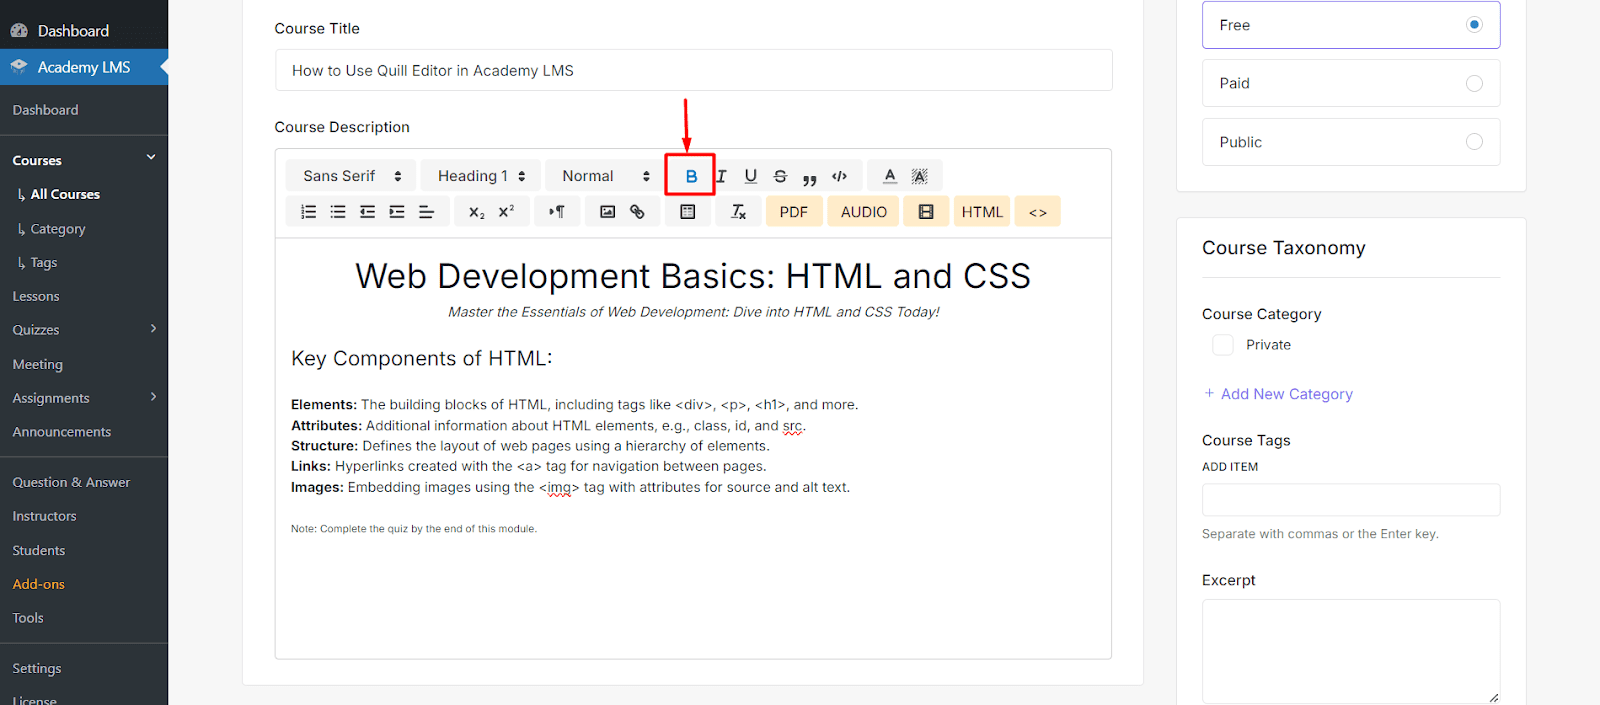Image resolution: width=1600 pixels, height=705 pixels.
Task: Click the Add New Category link
Action: pyautogui.click(x=1285, y=394)
